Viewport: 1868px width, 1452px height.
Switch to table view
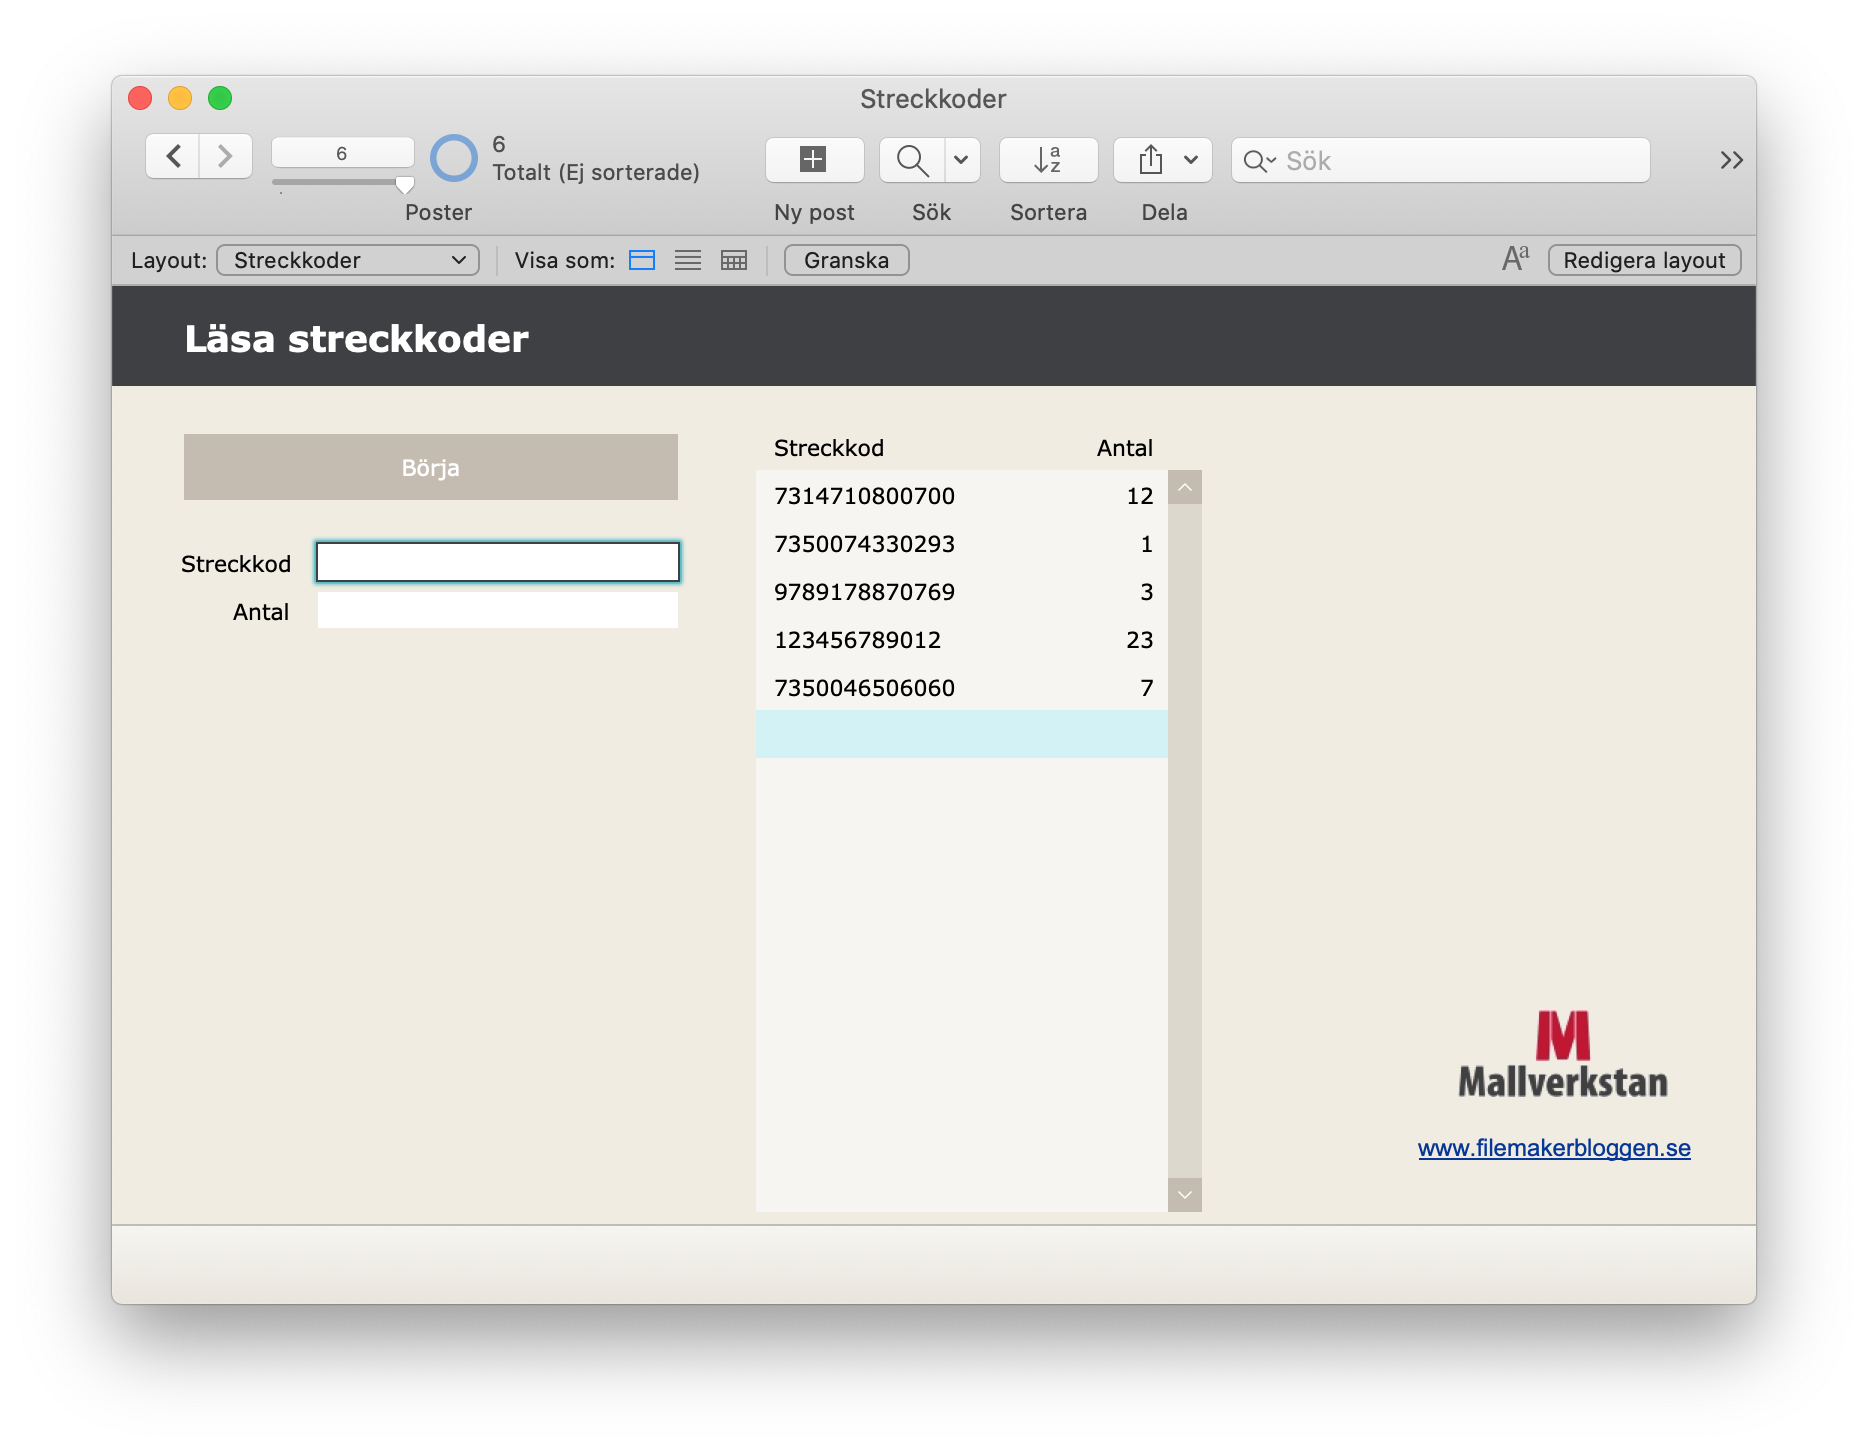pyautogui.click(x=734, y=260)
